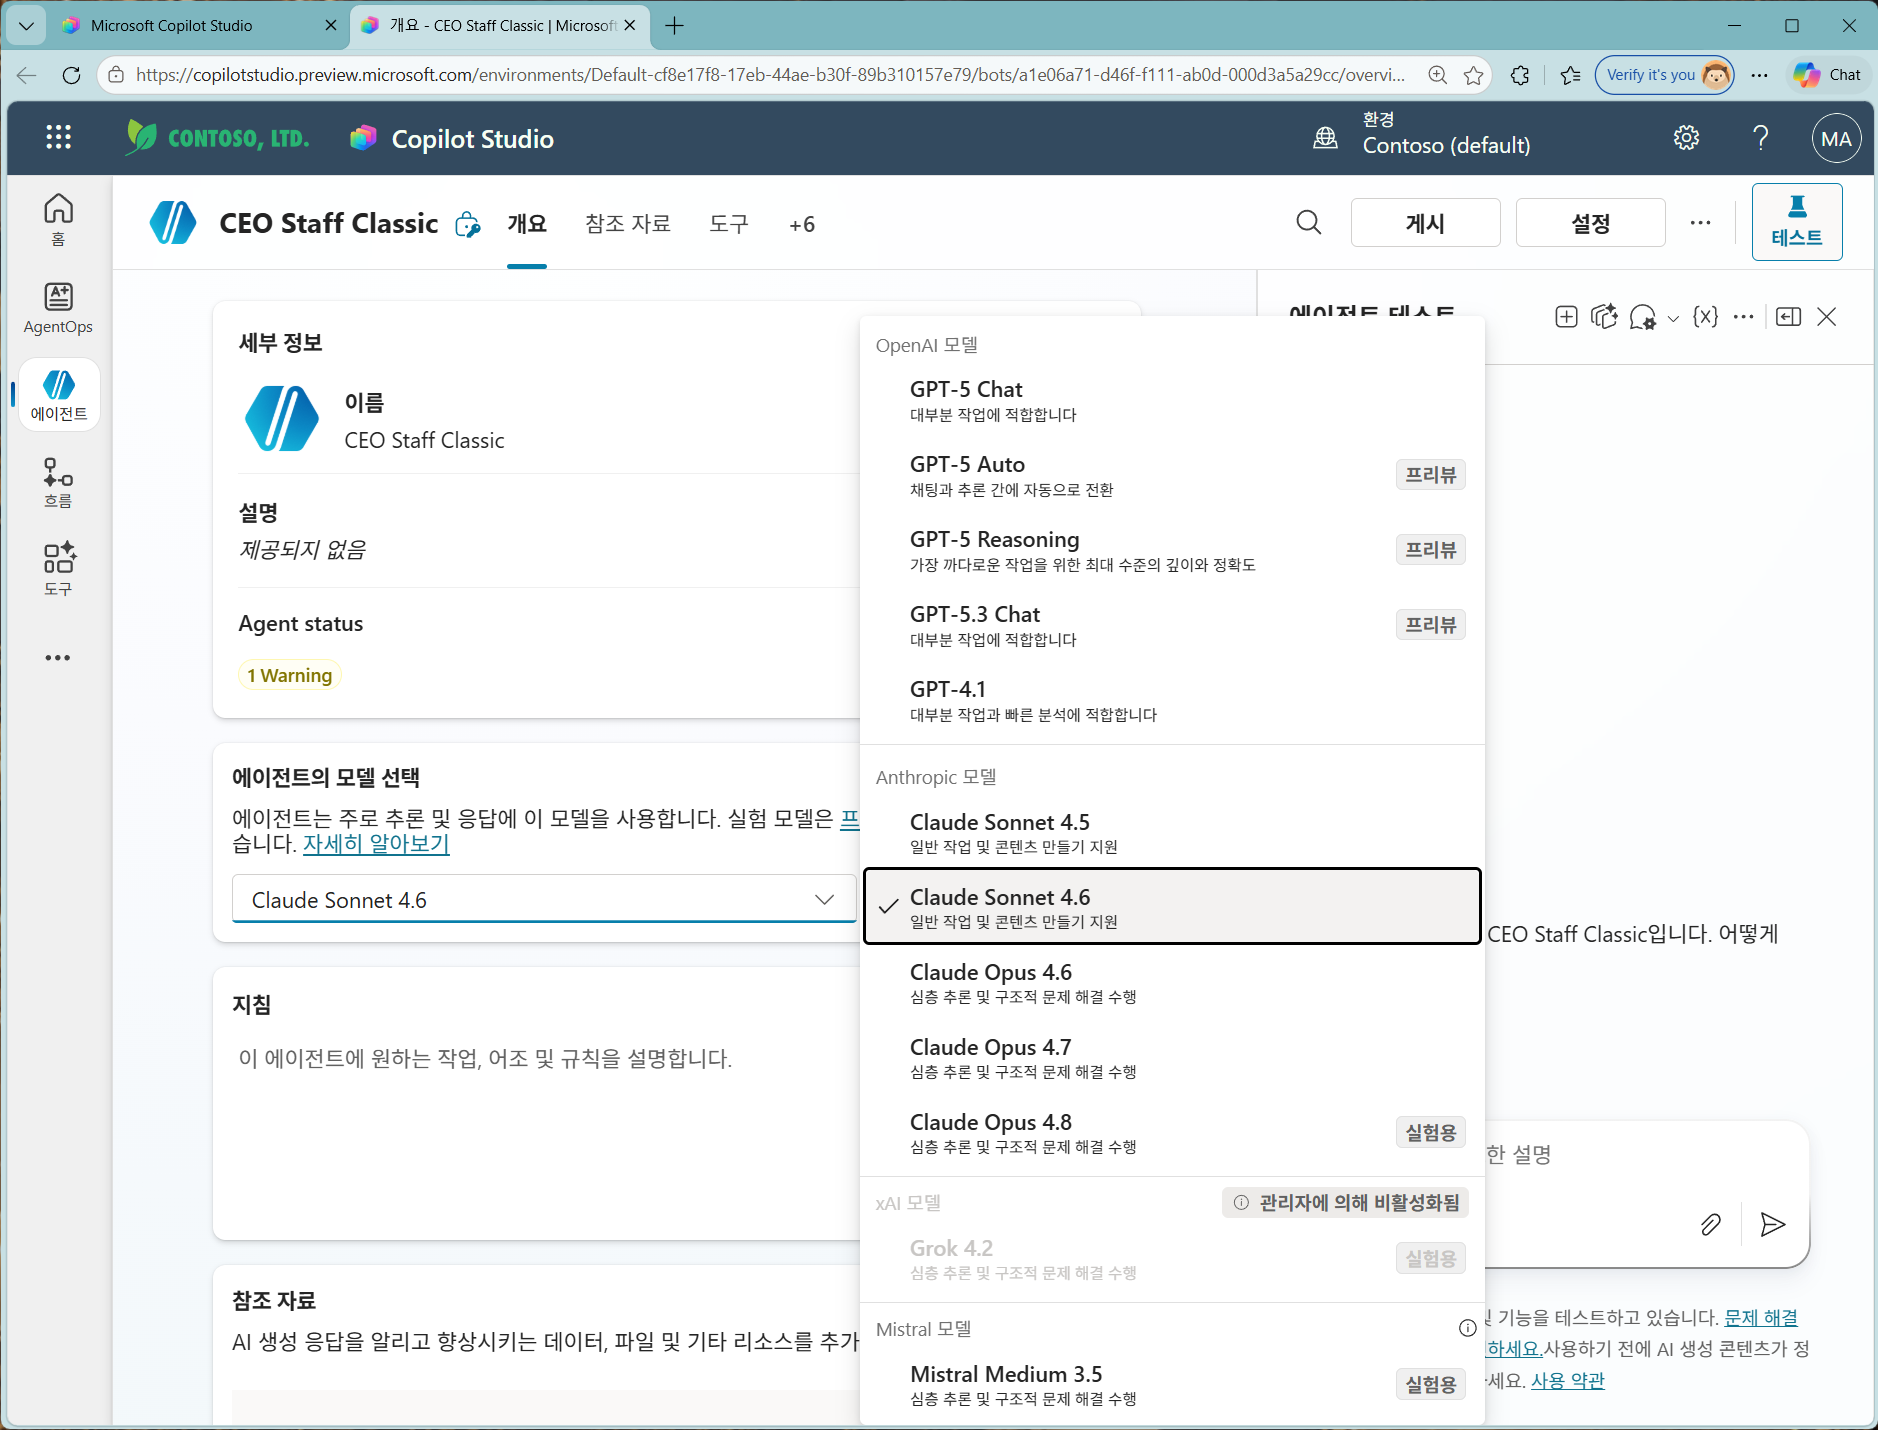
Task: Open test panel more options ellipsis
Action: 1743,317
